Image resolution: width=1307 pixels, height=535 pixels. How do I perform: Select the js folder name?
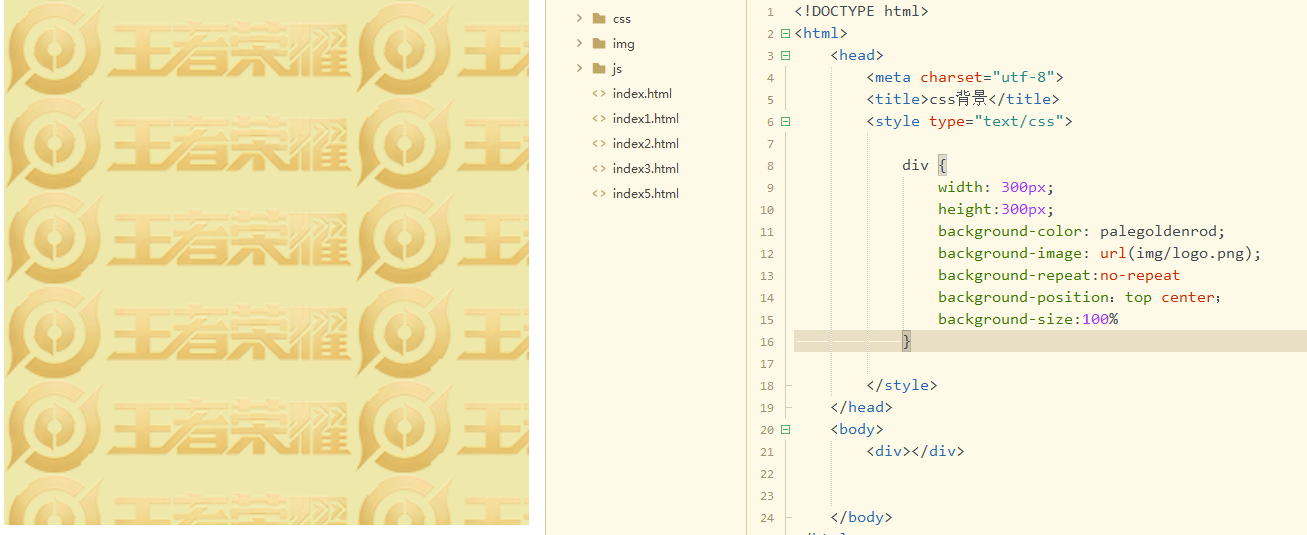[617, 68]
